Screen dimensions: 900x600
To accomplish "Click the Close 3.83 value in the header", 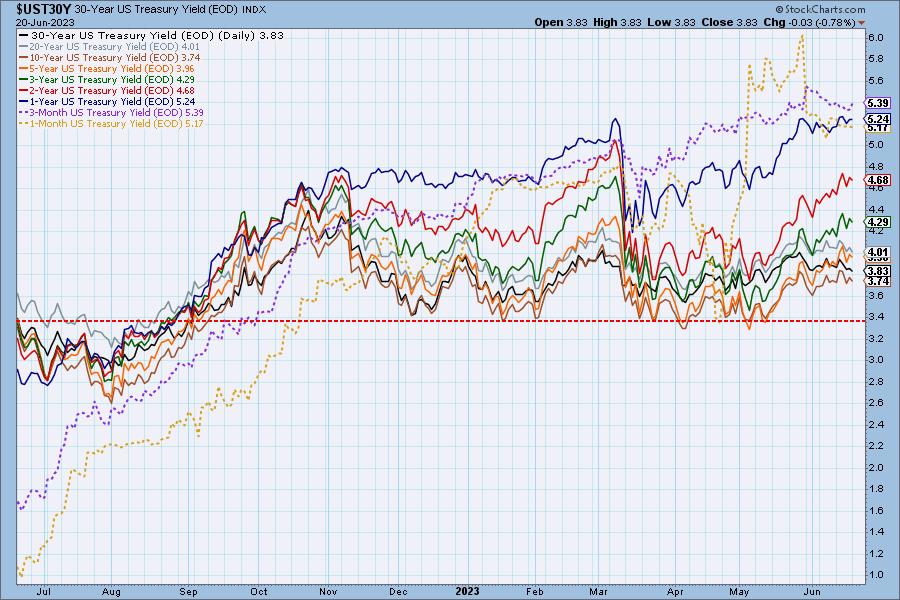I will [730, 22].
